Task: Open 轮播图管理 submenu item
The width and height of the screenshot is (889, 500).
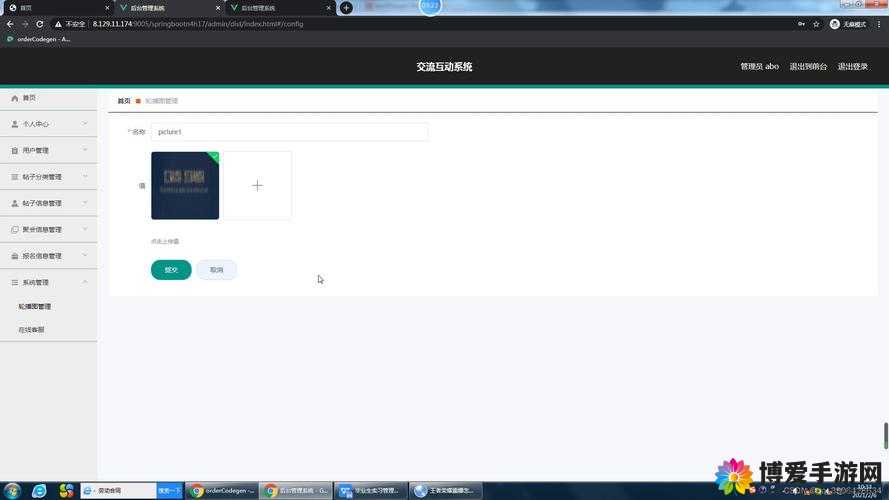Action: (x=35, y=306)
